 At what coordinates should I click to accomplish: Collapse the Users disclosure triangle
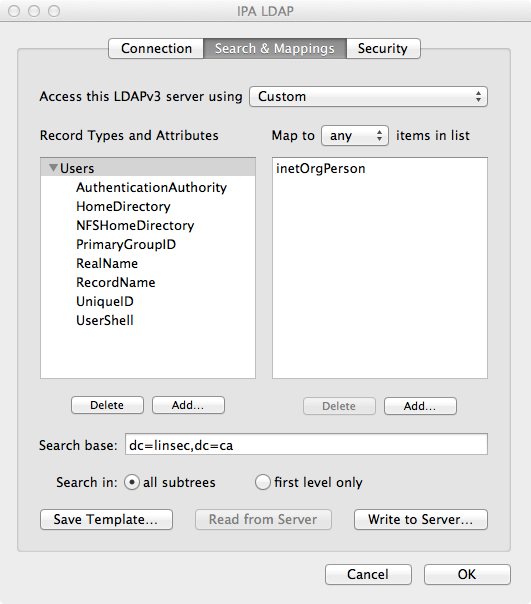[53, 168]
